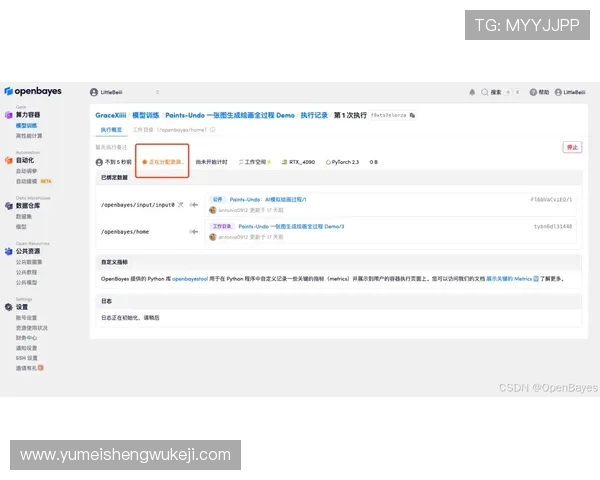This screenshot has height=480, width=600.
Task: Open the Points-Undo: AI模拟绘画过程/1 dataset link
Action: pos(268,200)
